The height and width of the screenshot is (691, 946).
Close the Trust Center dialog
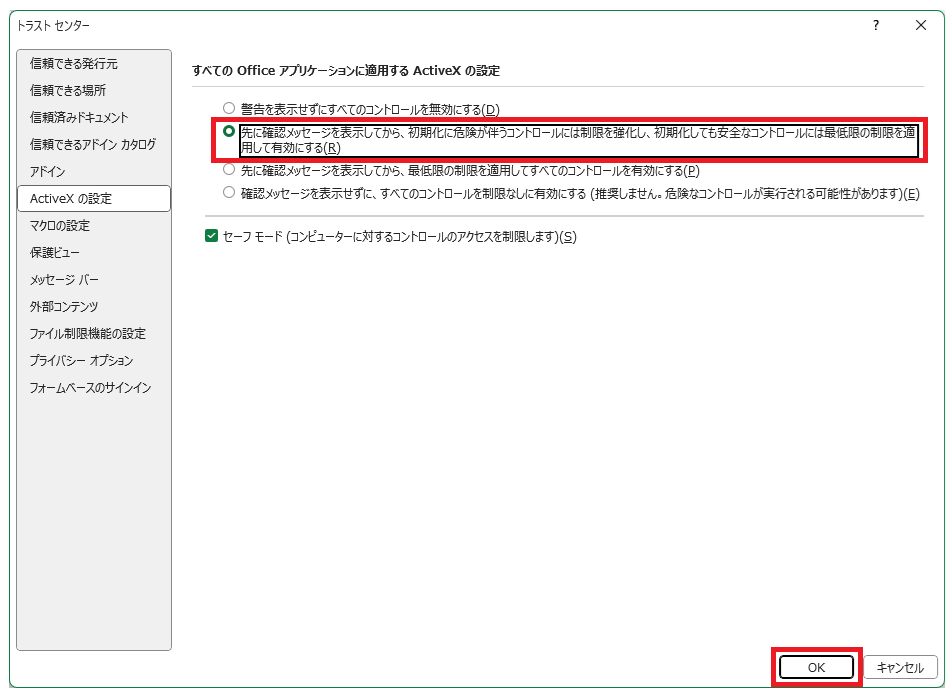pos(920,25)
